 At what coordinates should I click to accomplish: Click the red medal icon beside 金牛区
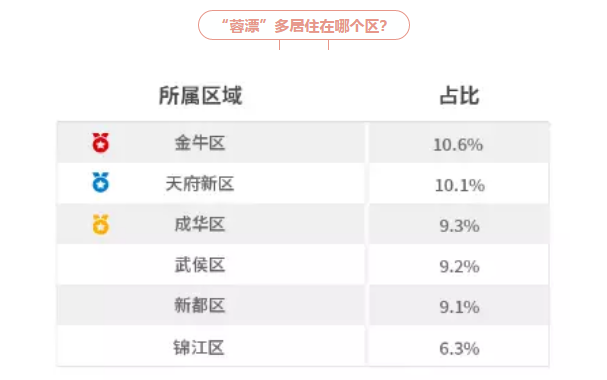[x=101, y=142]
